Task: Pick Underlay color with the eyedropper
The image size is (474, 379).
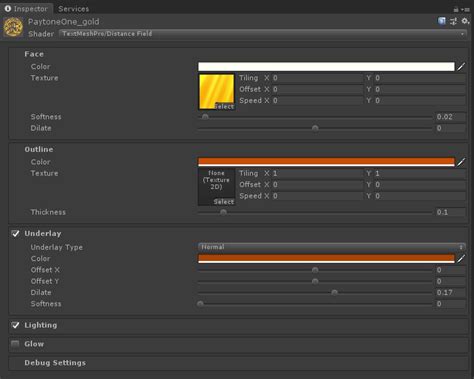Action: pyautogui.click(x=461, y=259)
